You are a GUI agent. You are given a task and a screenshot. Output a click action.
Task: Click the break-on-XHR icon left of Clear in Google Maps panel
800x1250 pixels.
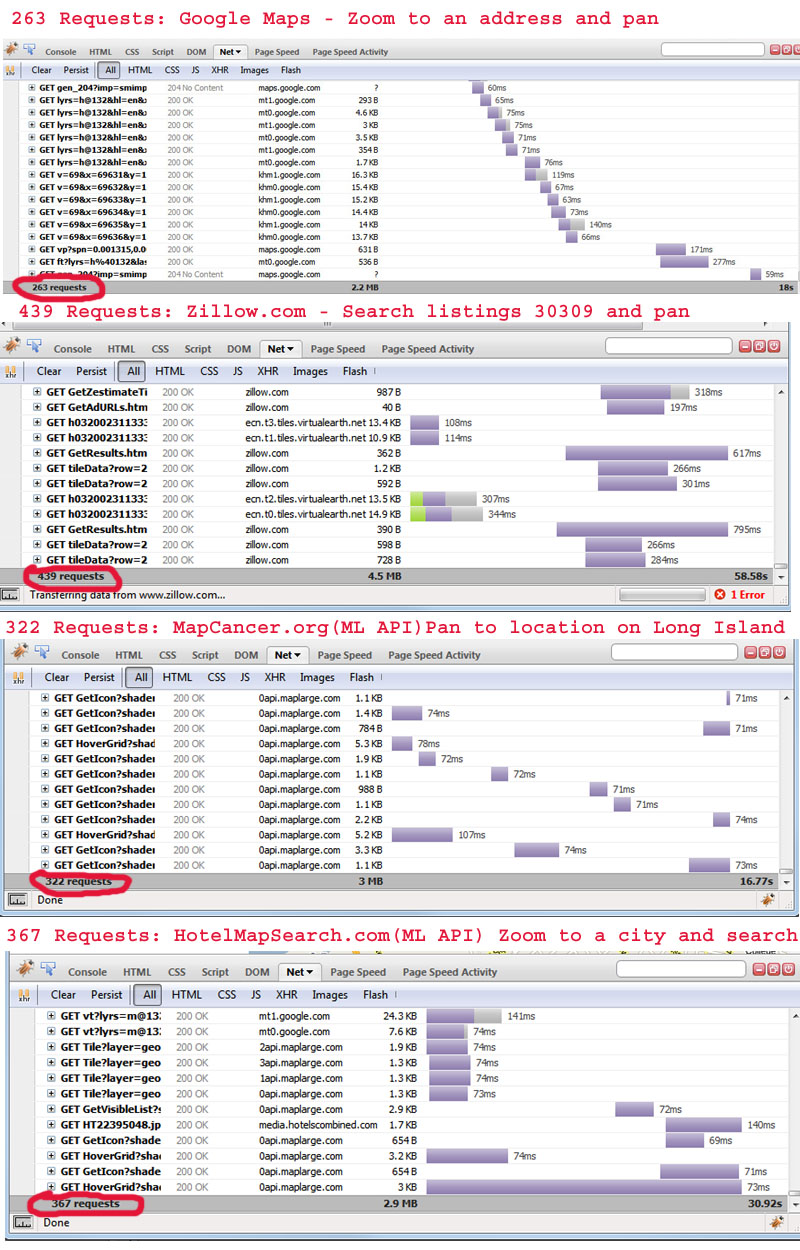11,71
